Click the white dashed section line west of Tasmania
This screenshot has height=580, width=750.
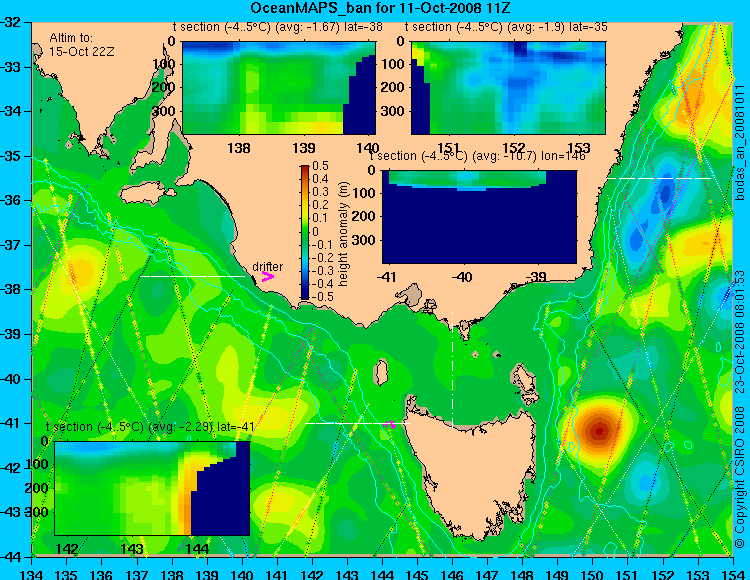357,423
